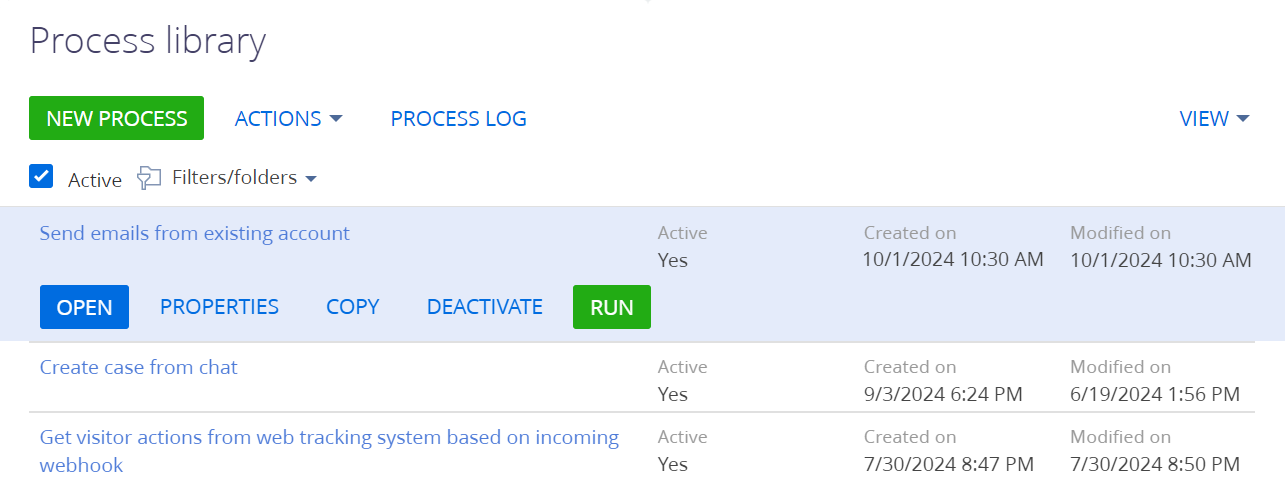Viewport: 1285px width, 481px height.
Task: Expand the Filters/folders dropdown arrow
Action: [x=310, y=179]
